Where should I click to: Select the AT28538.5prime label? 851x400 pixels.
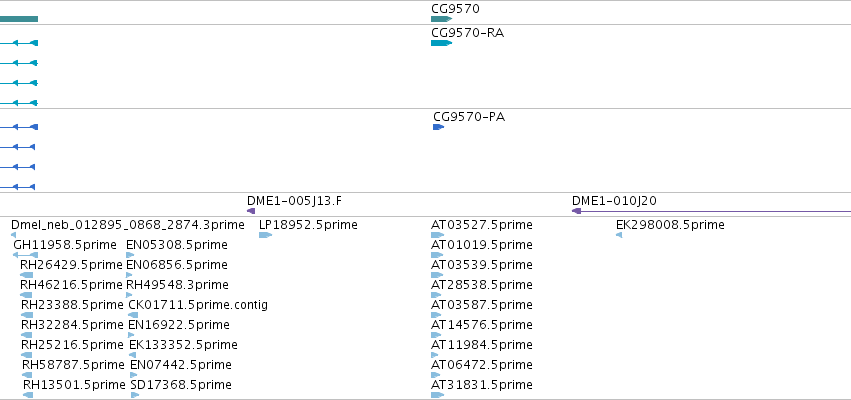(482, 285)
